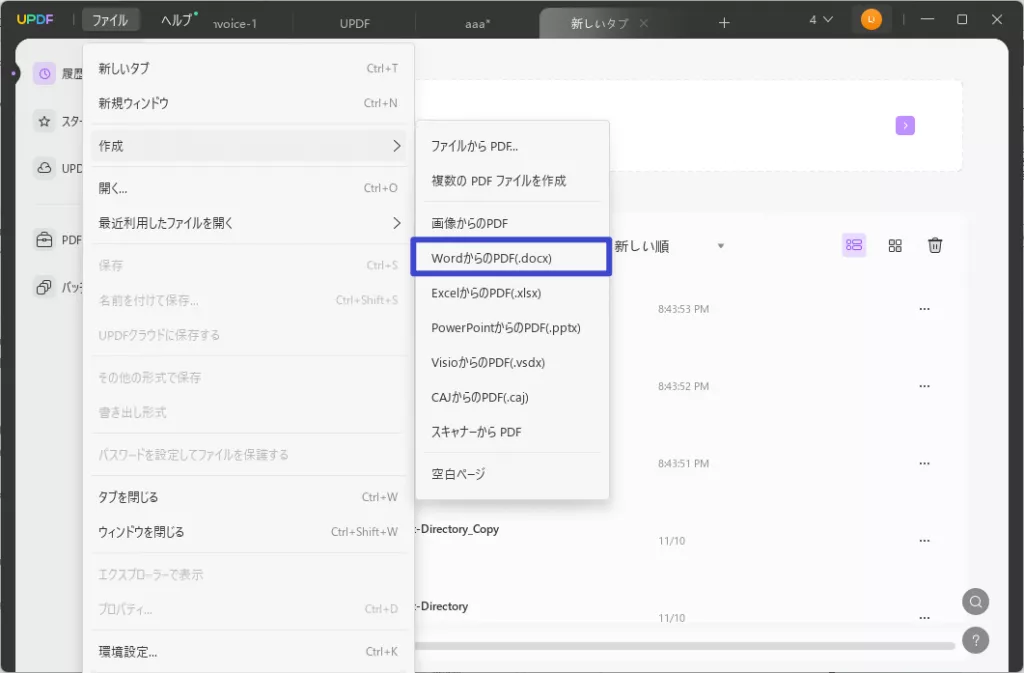Open the batch processing icon in sidebar
The image size is (1024, 673).
[x=44, y=287]
